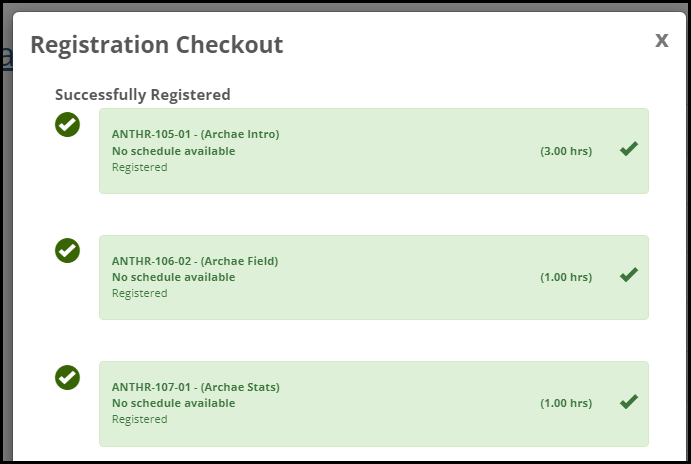Click the (3.00 hrs) credit label
The height and width of the screenshot is (464, 691).
click(566, 151)
